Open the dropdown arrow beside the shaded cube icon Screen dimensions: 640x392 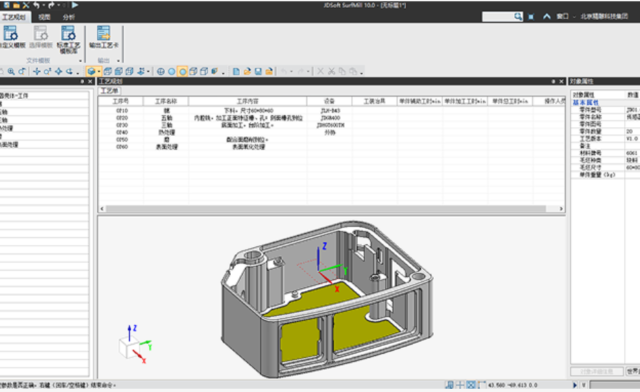[x=99, y=72]
